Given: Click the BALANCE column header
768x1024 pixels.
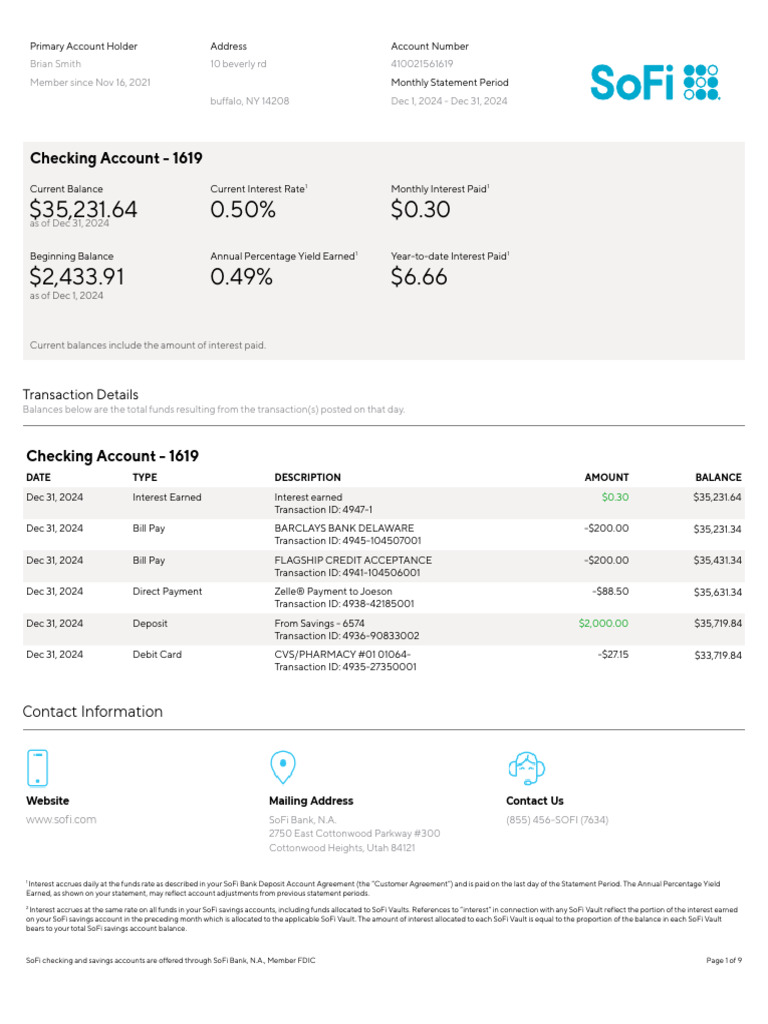Looking at the screenshot, I should click(718, 478).
